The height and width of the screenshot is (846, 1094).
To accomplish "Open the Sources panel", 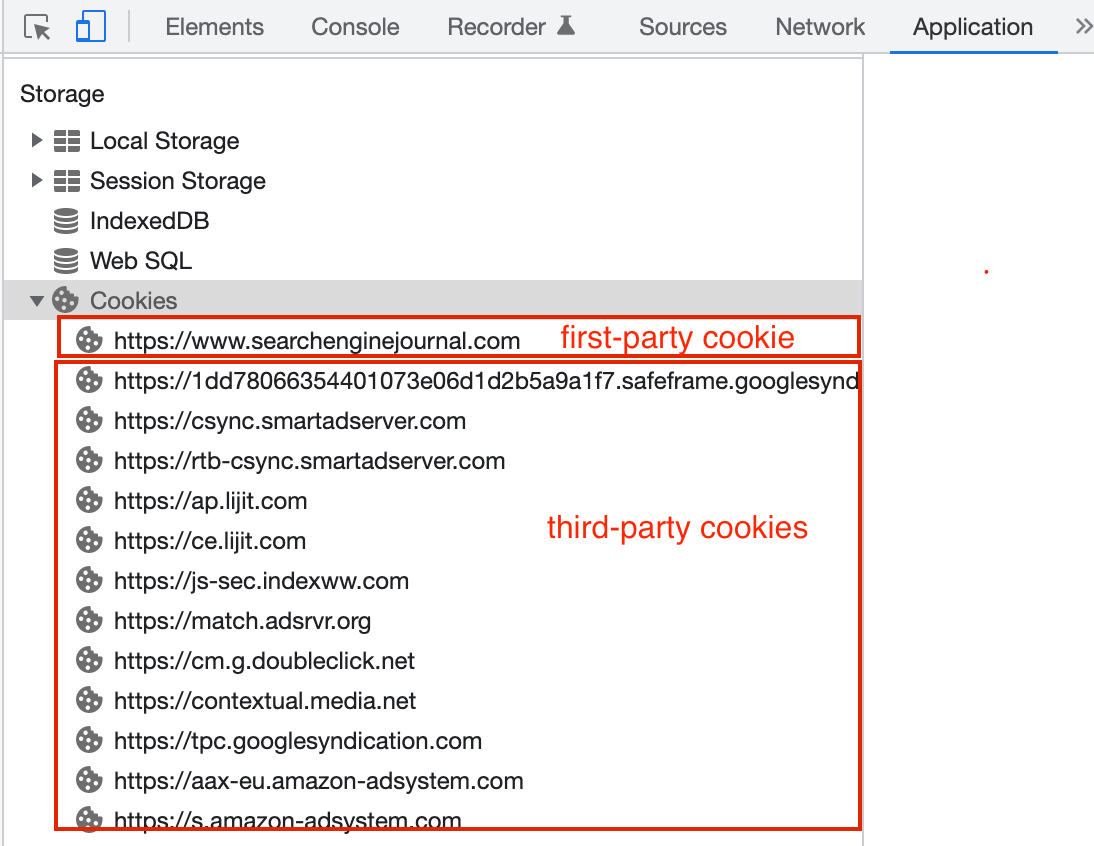I will (x=682, y=27).
